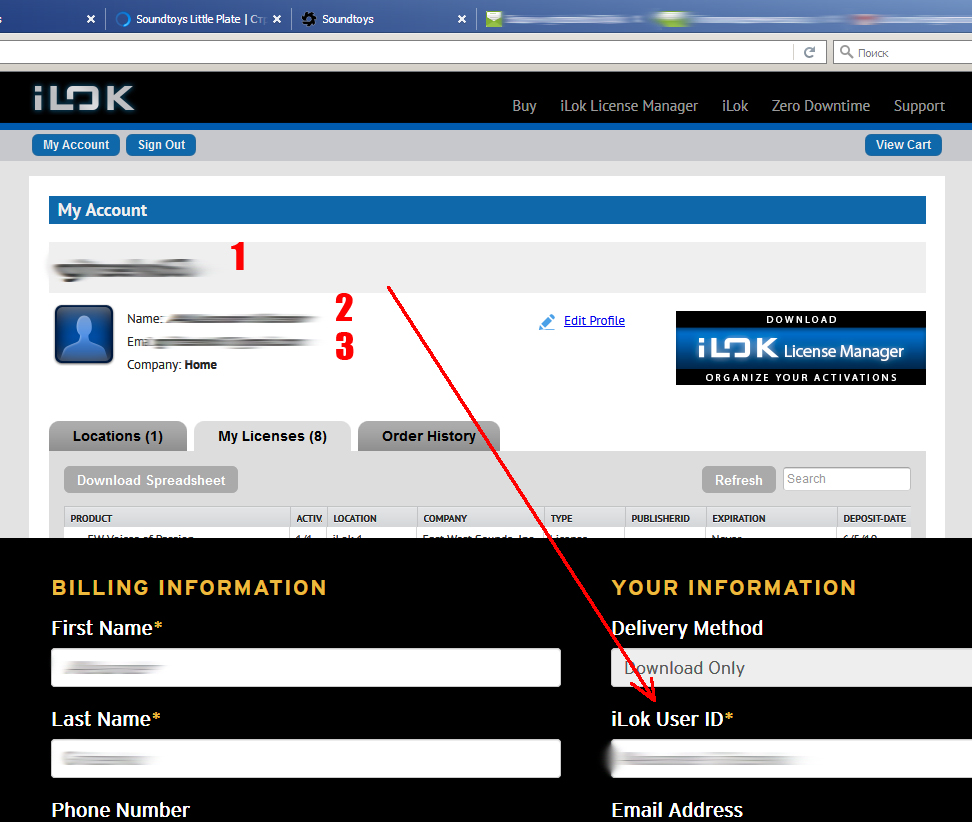Open iLok License Manager nav item
The width and height of the screenshot is (972, 822).
pos(629,106)
